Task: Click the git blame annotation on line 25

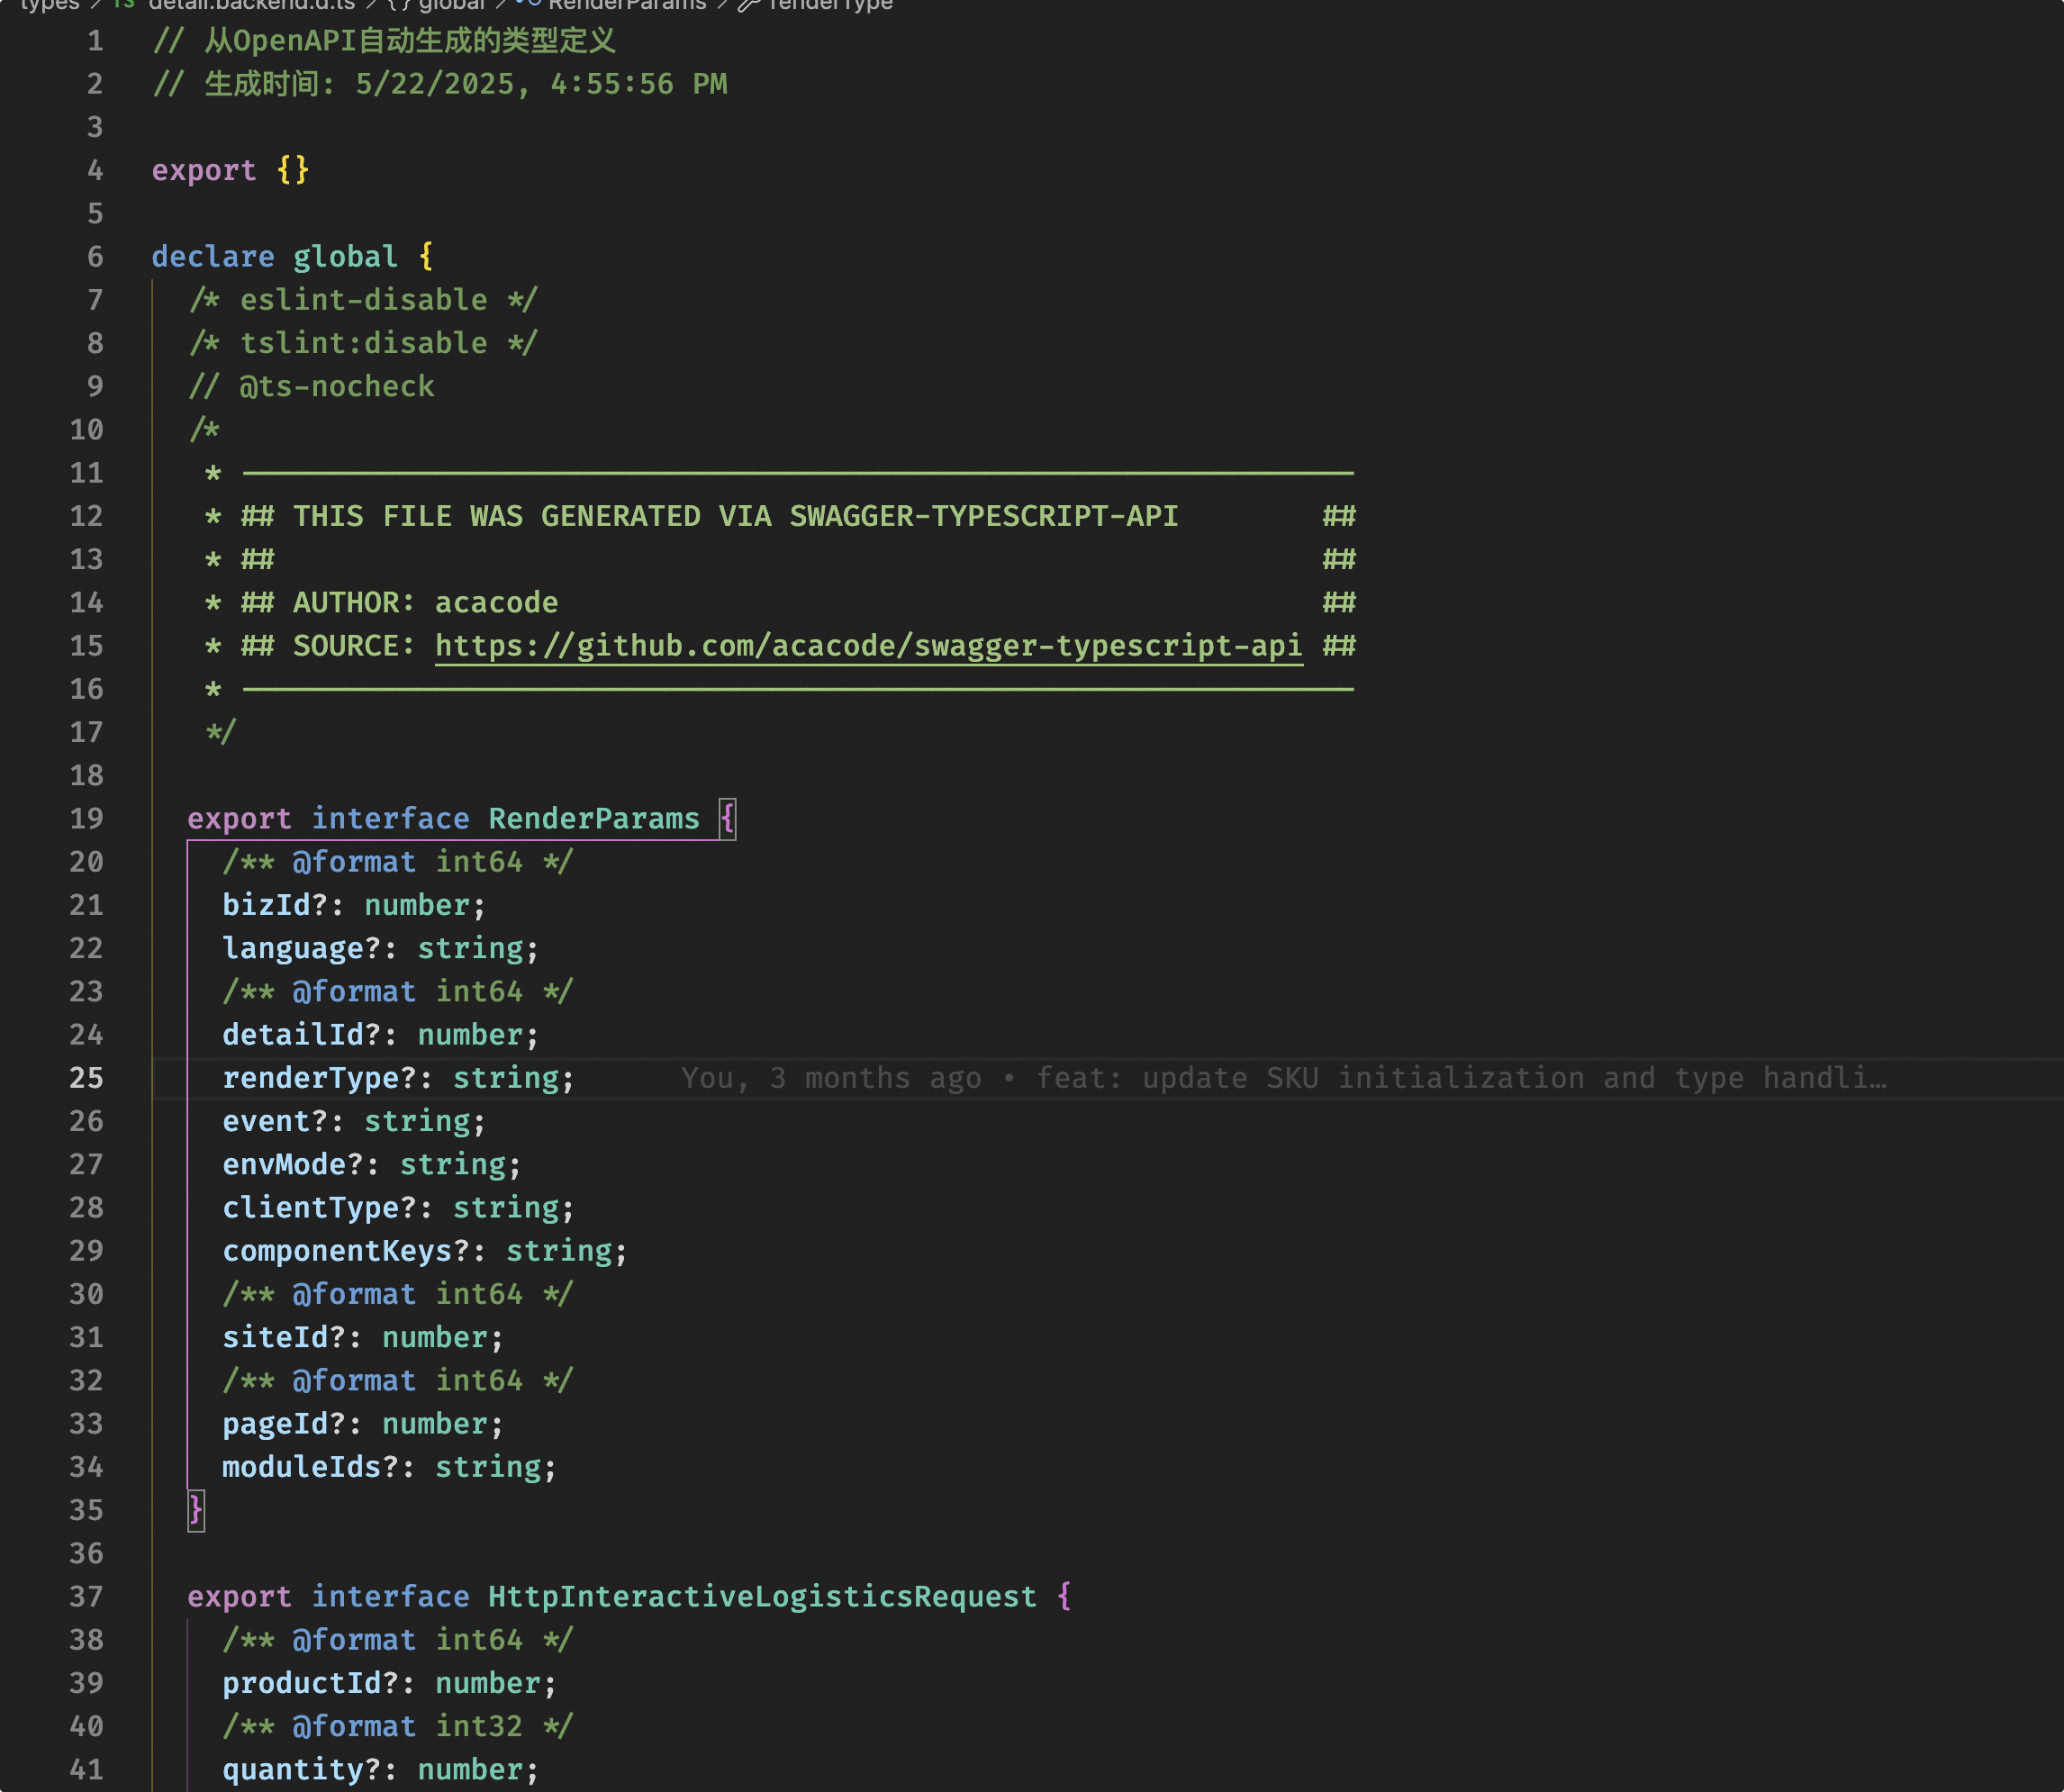Action: pos(1283,1078)
